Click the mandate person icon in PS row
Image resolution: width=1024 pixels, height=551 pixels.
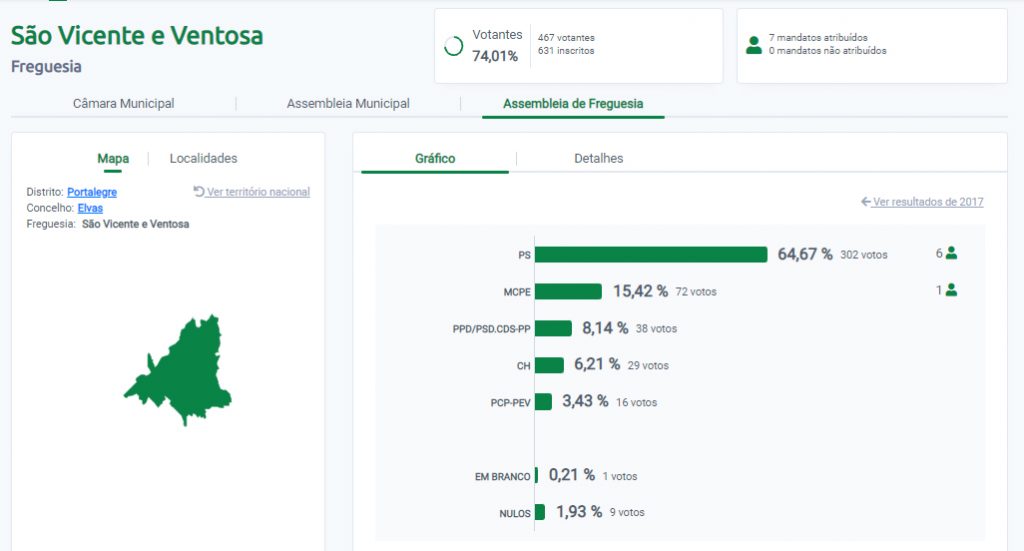point(951,254)
